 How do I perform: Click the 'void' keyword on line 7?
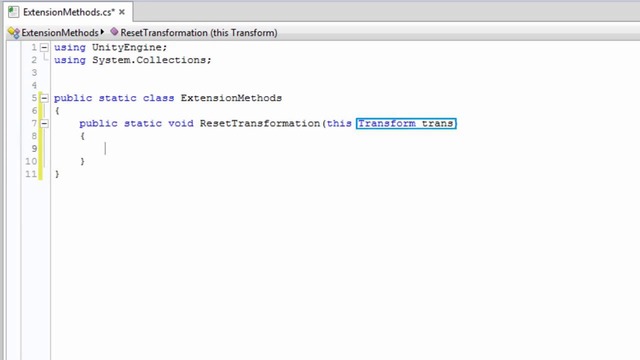coord(181,123)
